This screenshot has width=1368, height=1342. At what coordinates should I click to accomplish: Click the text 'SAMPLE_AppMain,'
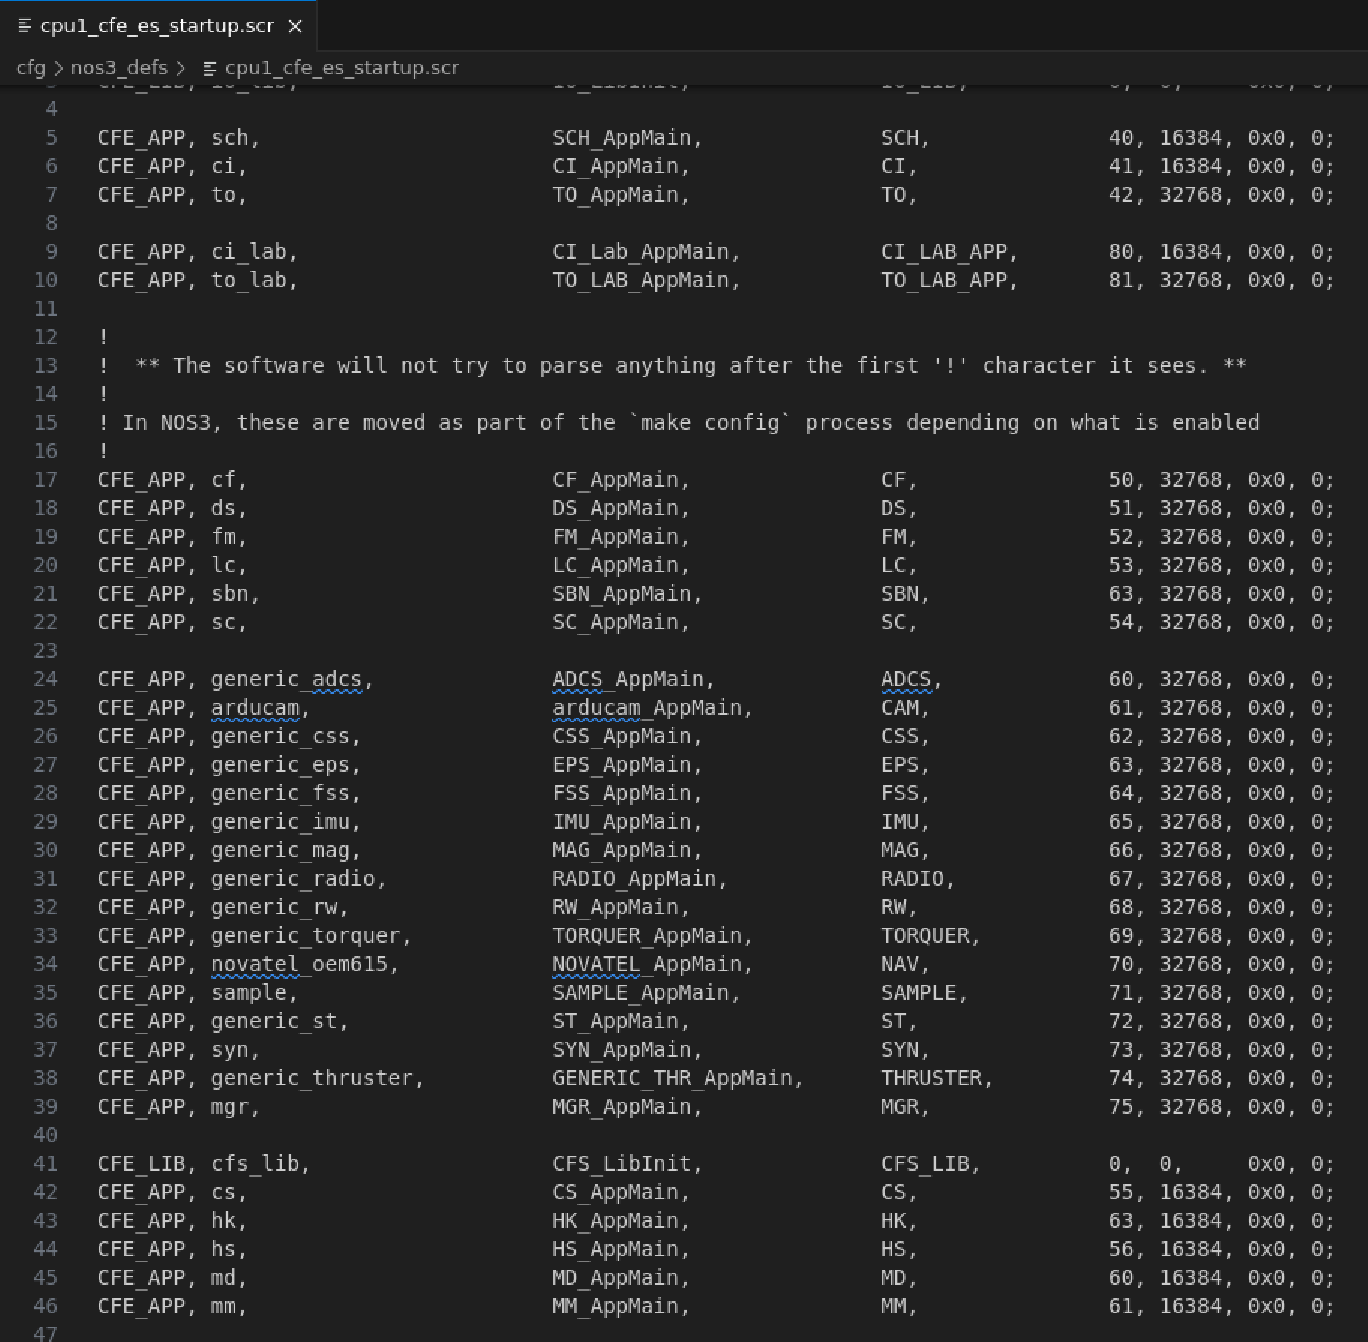(646, 993)
